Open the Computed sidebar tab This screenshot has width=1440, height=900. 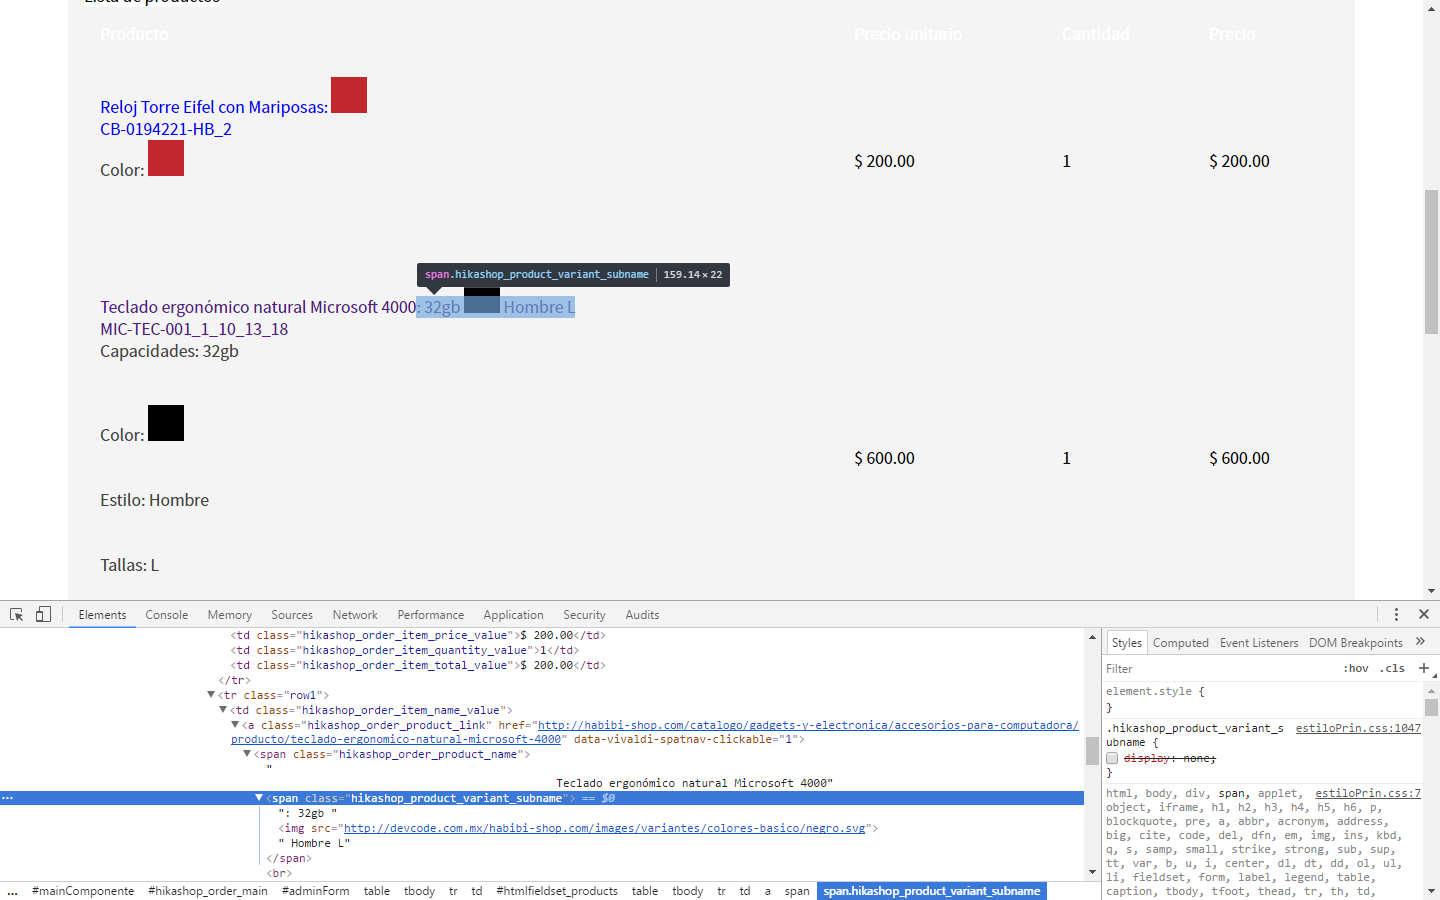1181,643
